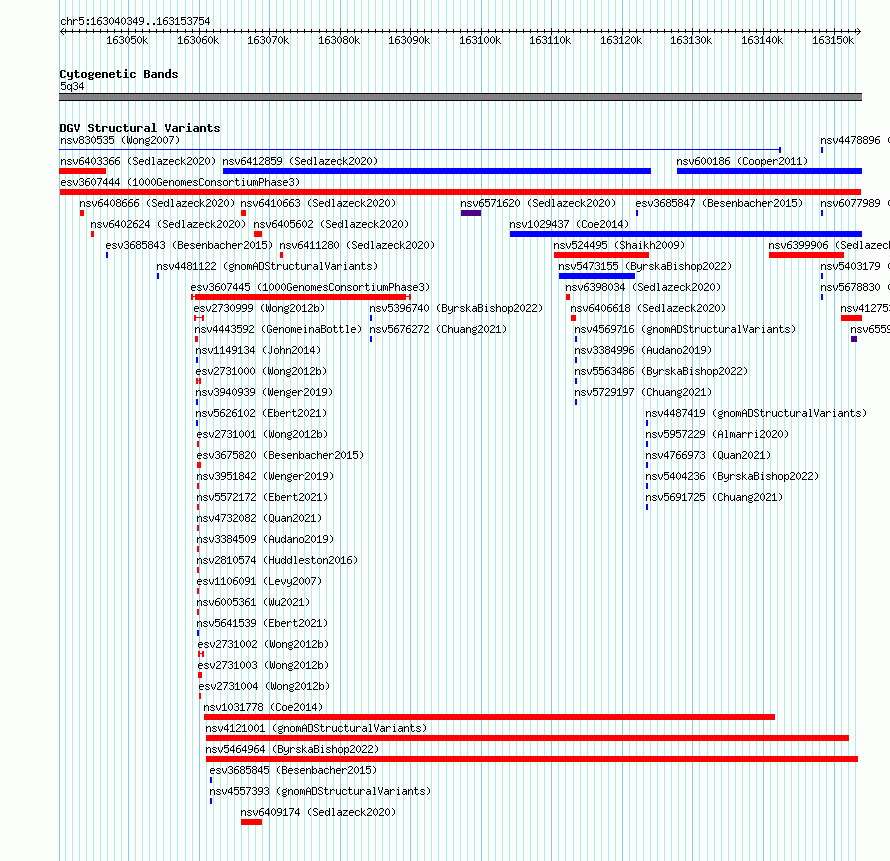
Task: Select the nsv6571620 purple variant bar
Action: pyautogui.click(x=471, y=213)
